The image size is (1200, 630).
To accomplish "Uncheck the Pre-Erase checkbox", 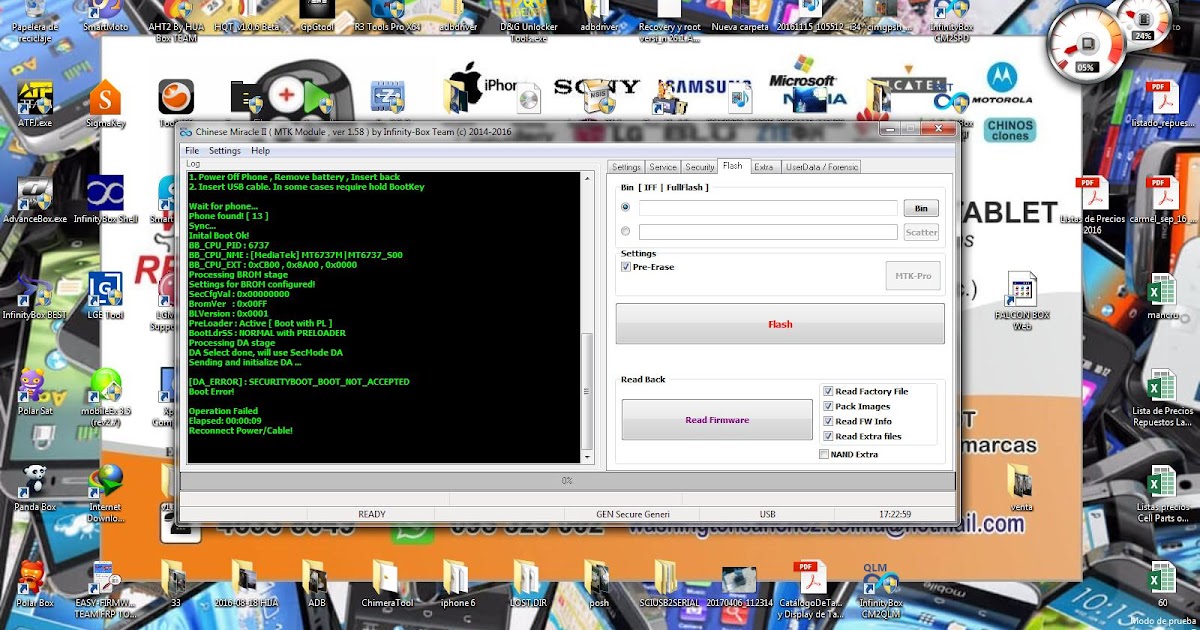I will pos(626,267).
